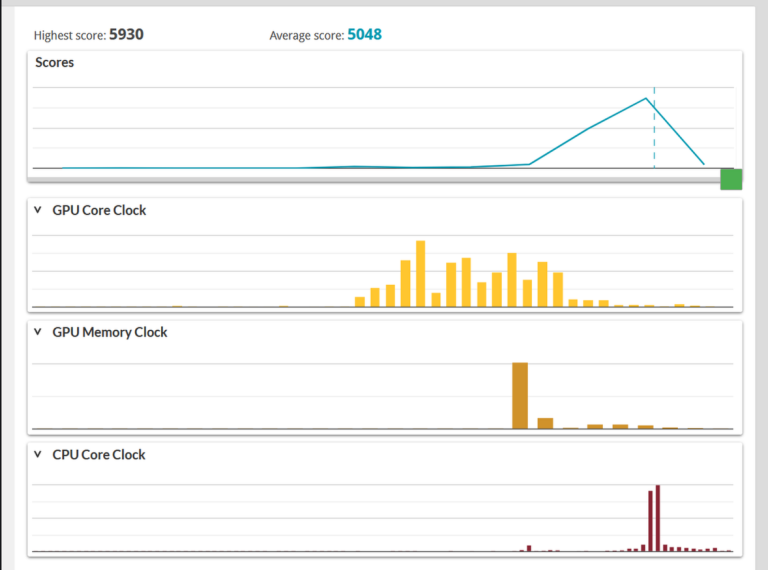Click the GPU Memory Clock heading
Viewport: 768px width, 570px height.
point(109,332)
